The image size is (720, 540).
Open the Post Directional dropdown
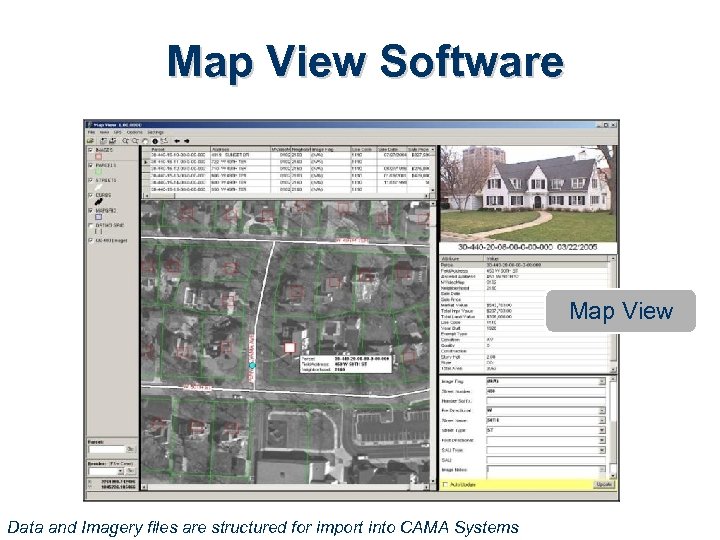[602, 440]
